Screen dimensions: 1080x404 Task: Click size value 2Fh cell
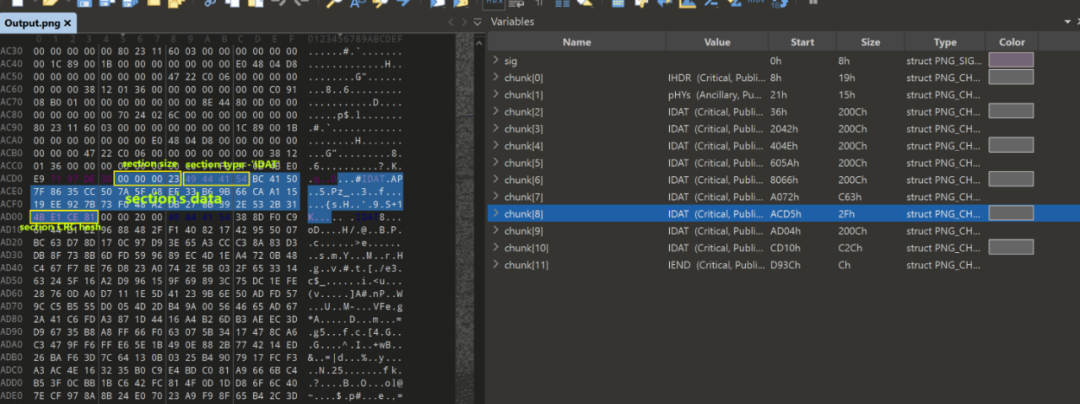(x=870, y=213)
